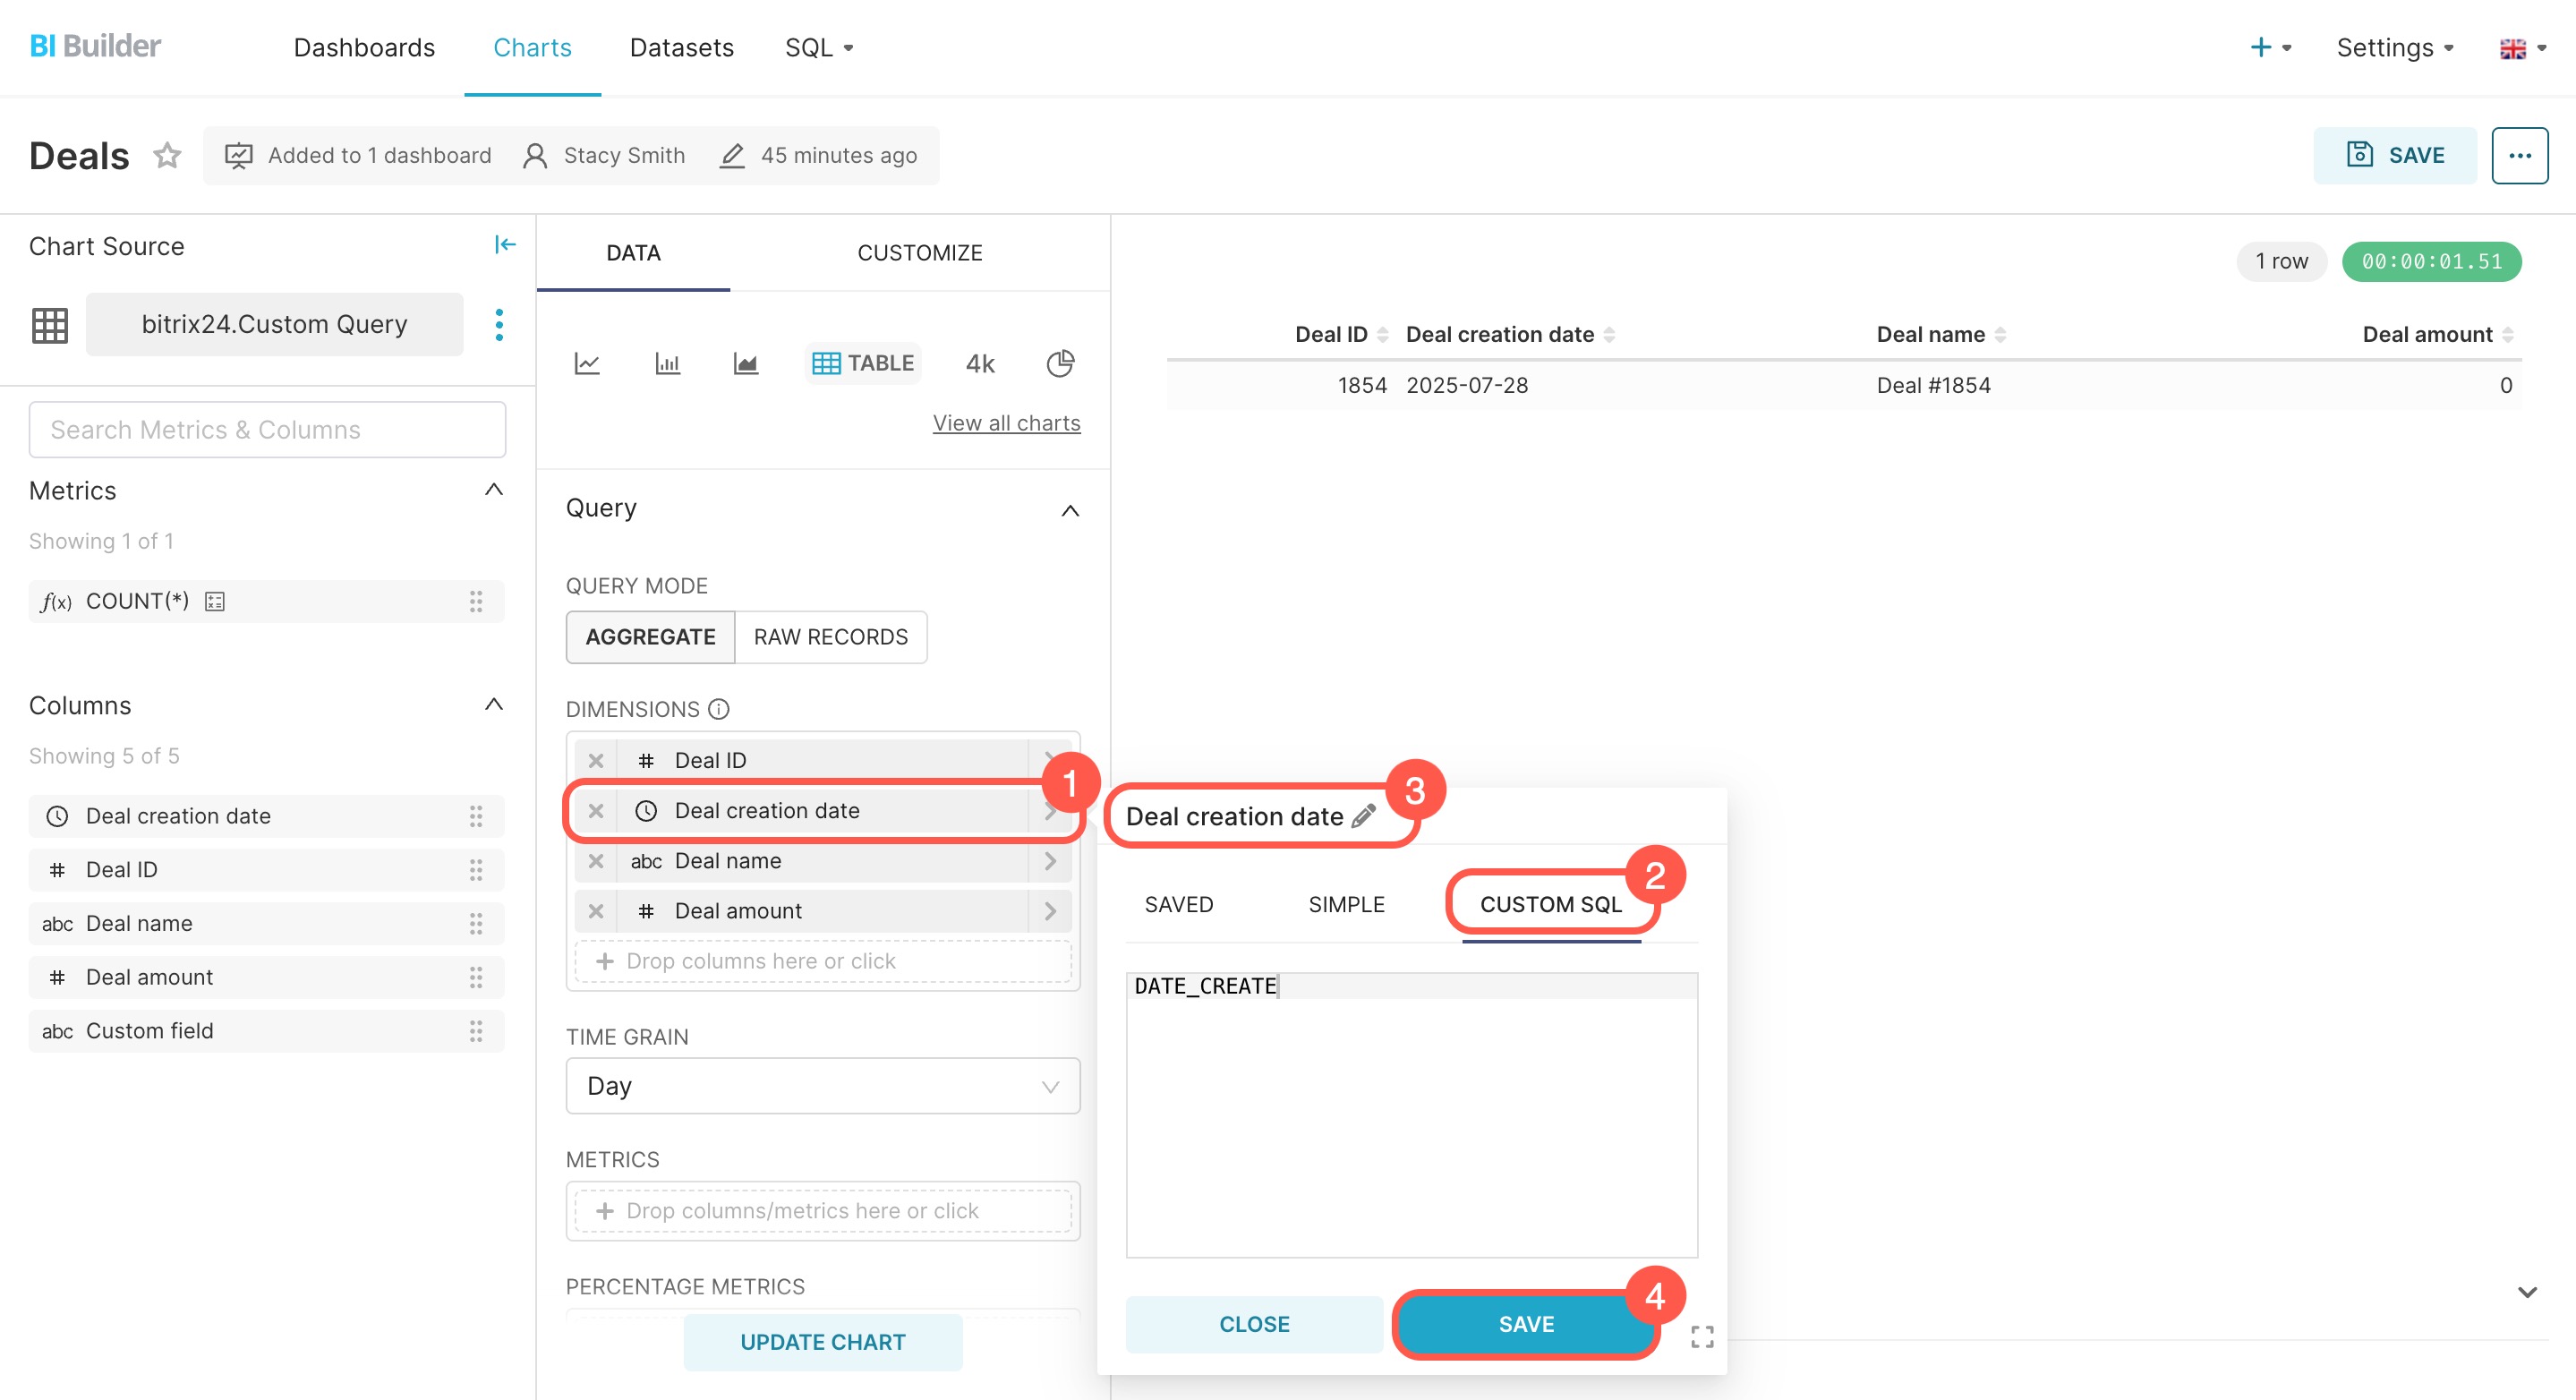The height and width of the screenshot is (1400, 2576).
Task: Open the Time Grain Day dropdown
Action: click(x=822, y=1086)
